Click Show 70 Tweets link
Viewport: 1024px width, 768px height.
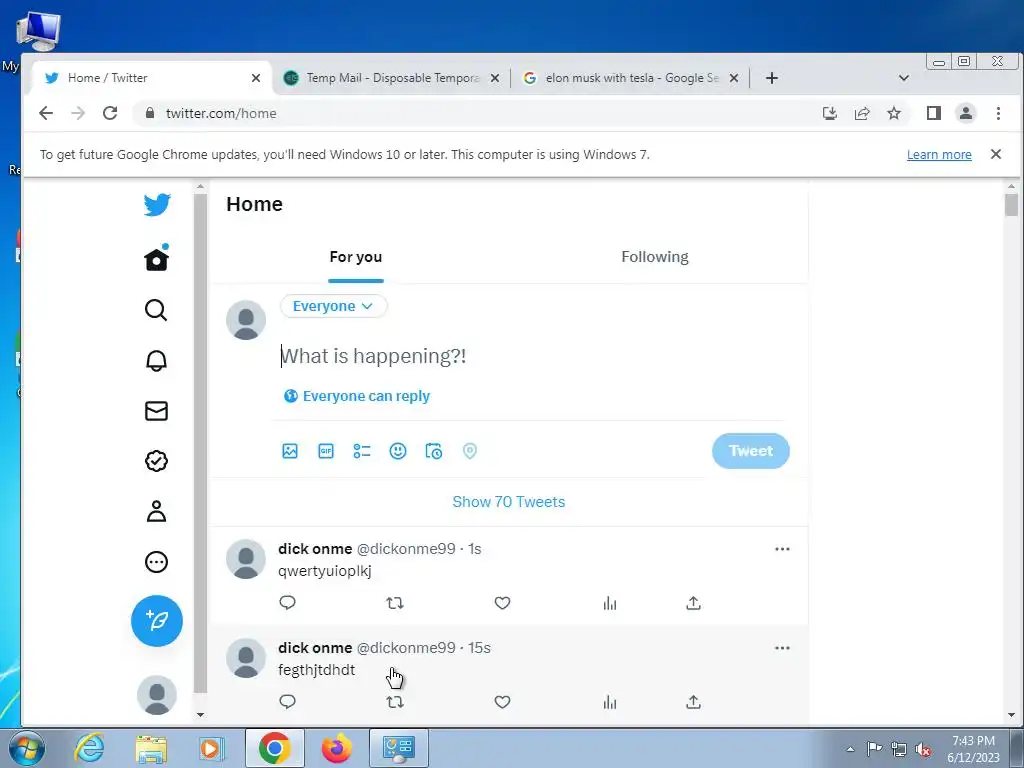(509, 502)
